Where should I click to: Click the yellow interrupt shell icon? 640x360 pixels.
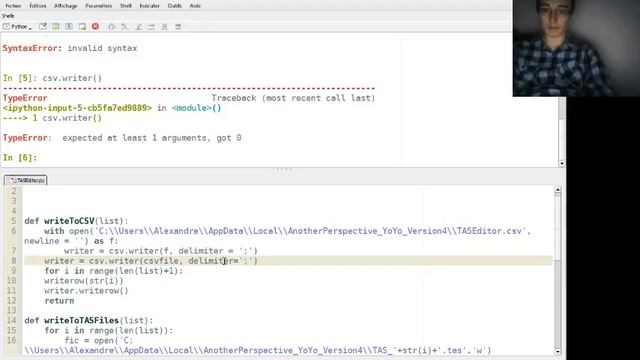(56, 27)
